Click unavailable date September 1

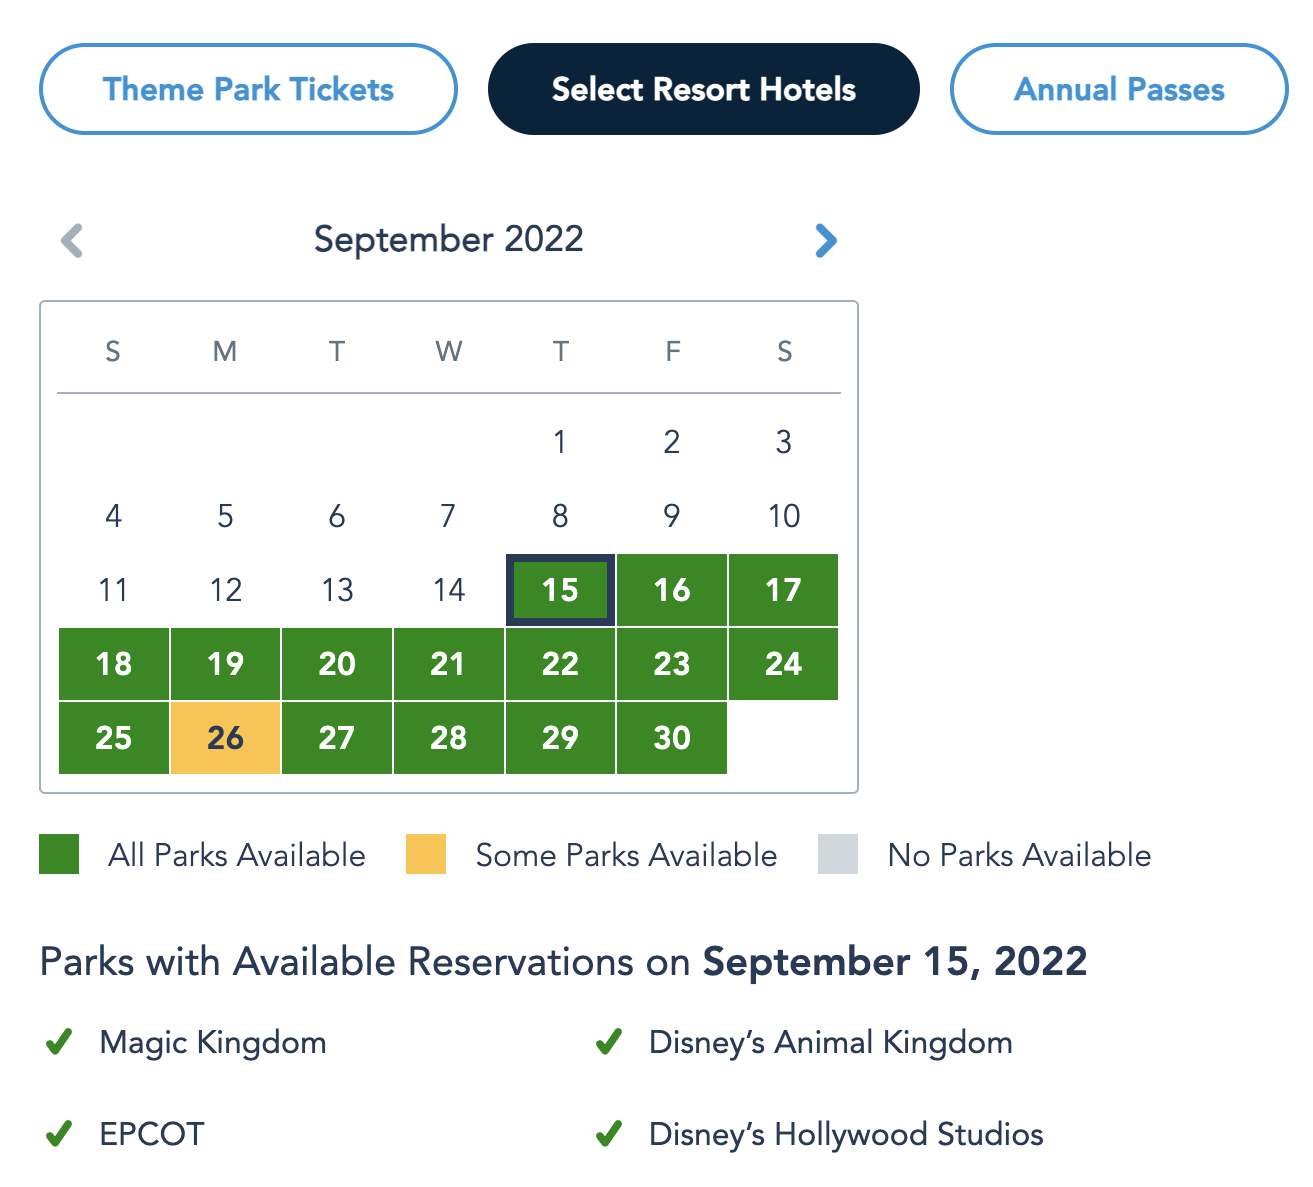point(560,442)
